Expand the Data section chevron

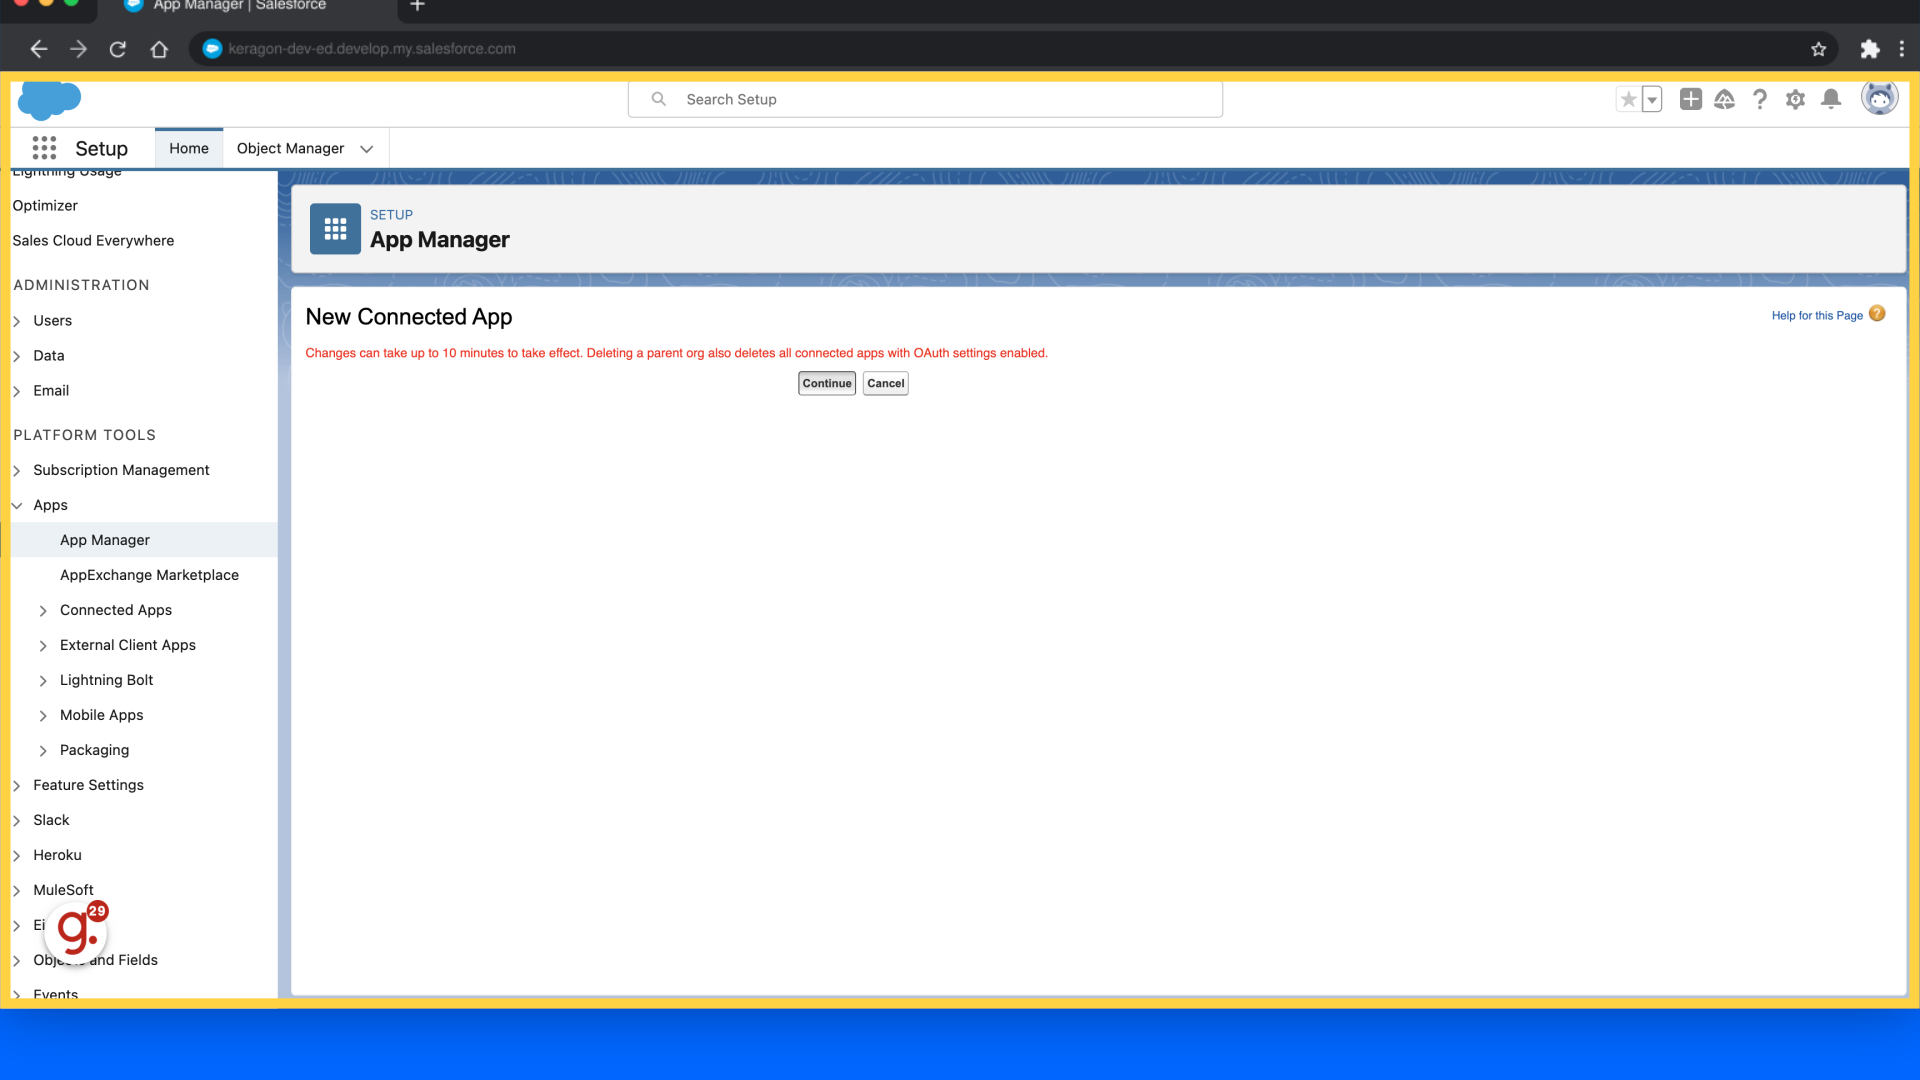pyautogui.click(x=17, y=356)
